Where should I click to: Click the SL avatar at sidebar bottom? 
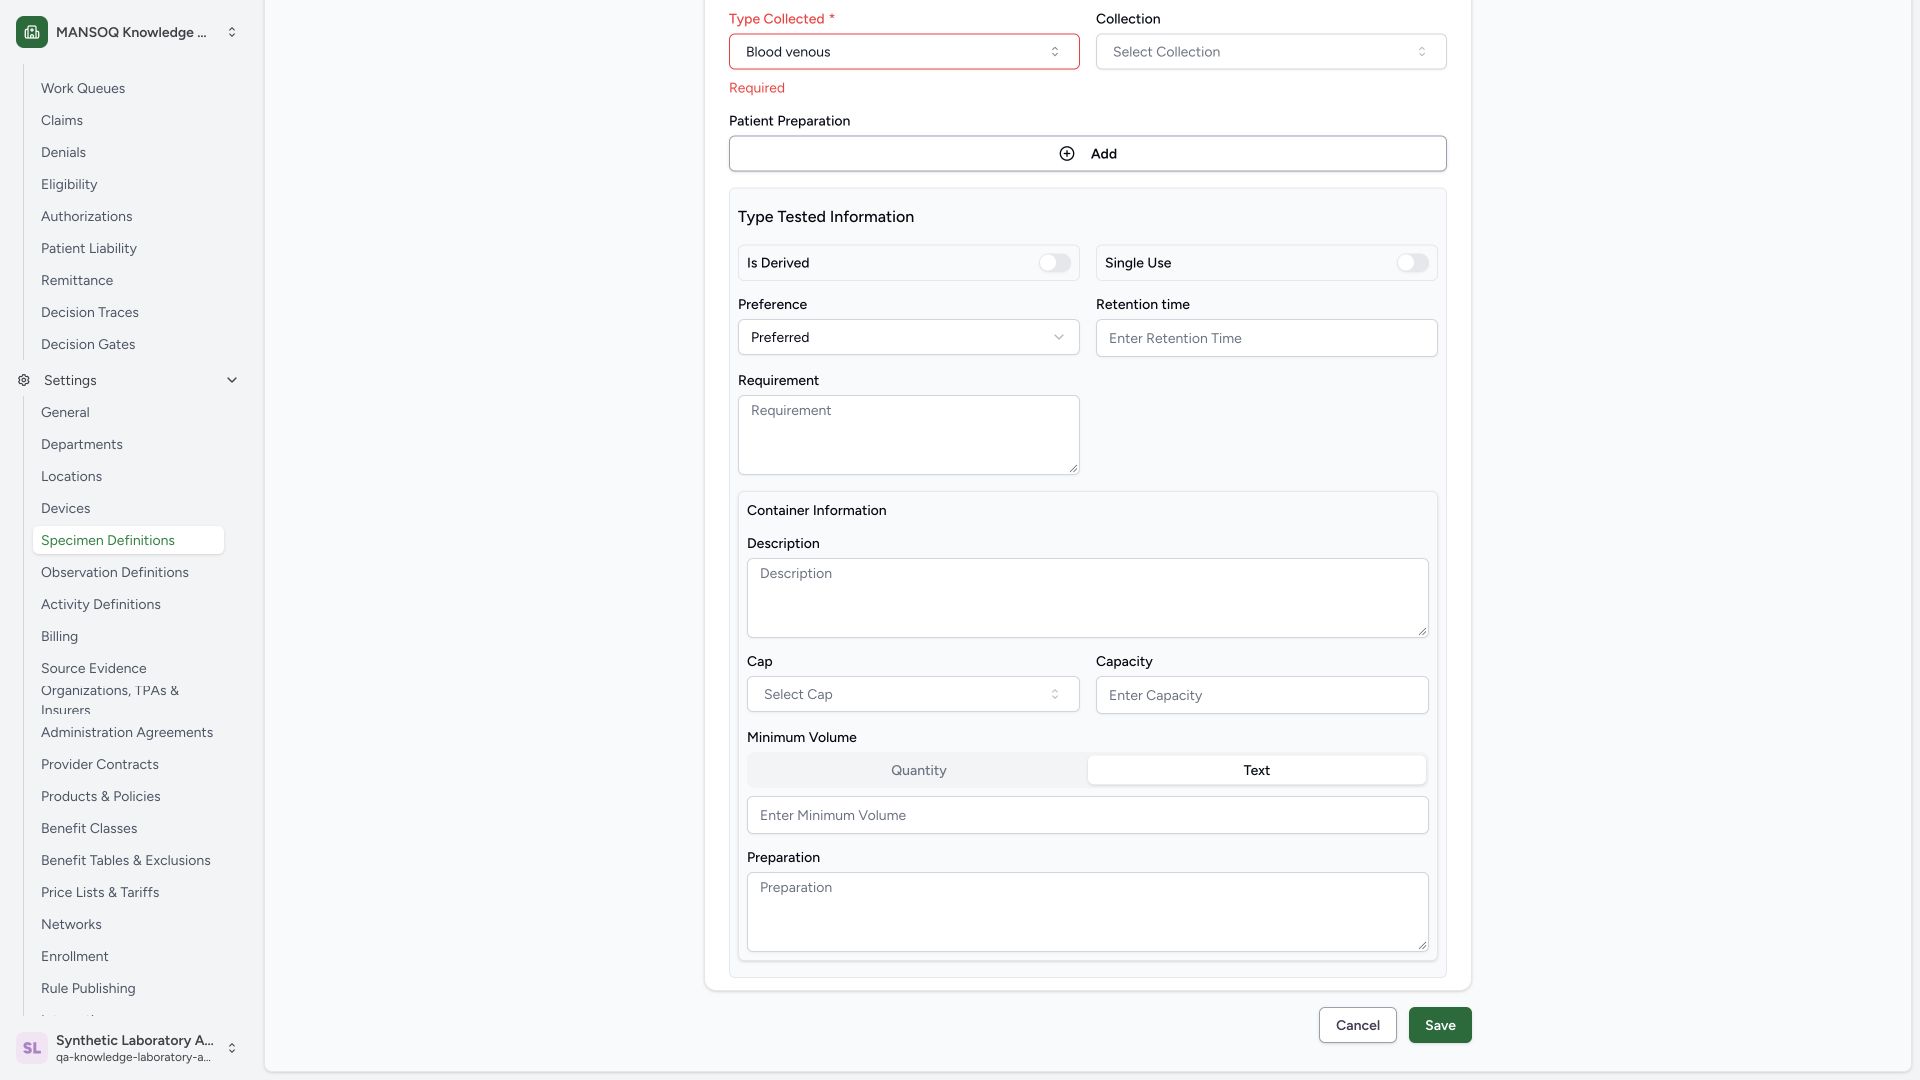(x=32, y=1048)
